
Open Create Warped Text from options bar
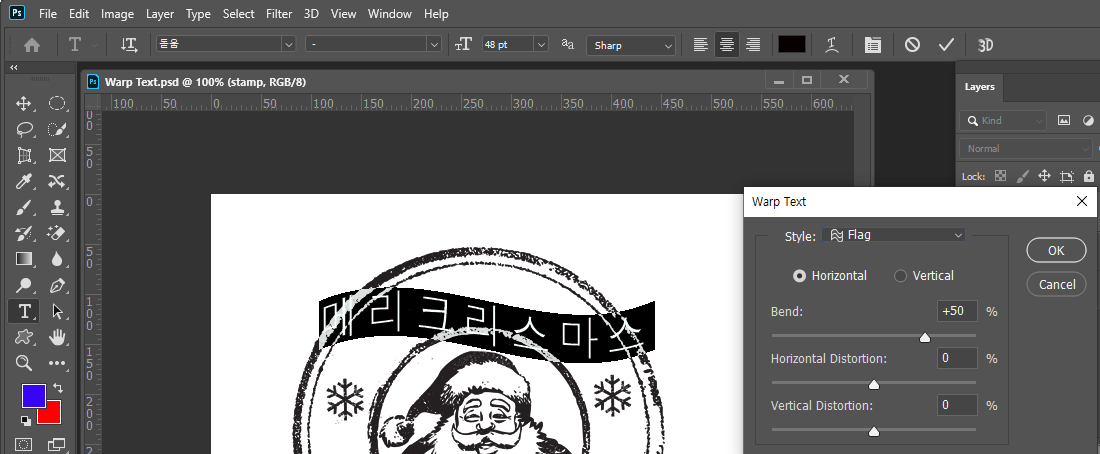(x=832, y=45)
